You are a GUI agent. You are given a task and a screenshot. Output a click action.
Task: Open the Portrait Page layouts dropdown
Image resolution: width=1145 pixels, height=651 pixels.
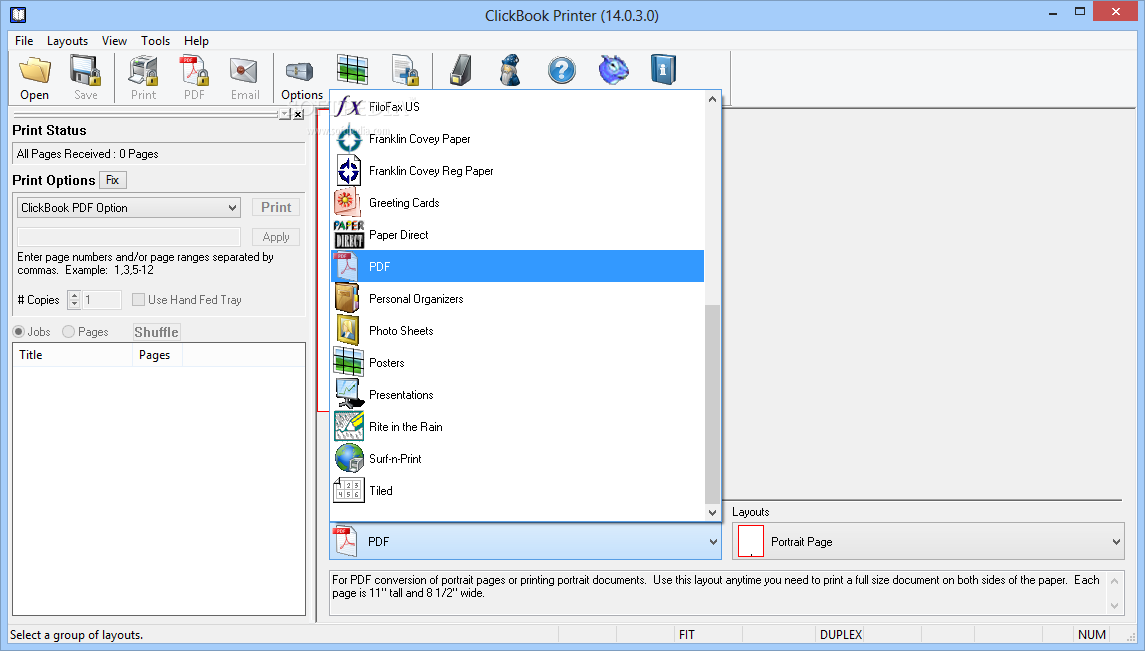click(928, 542)
